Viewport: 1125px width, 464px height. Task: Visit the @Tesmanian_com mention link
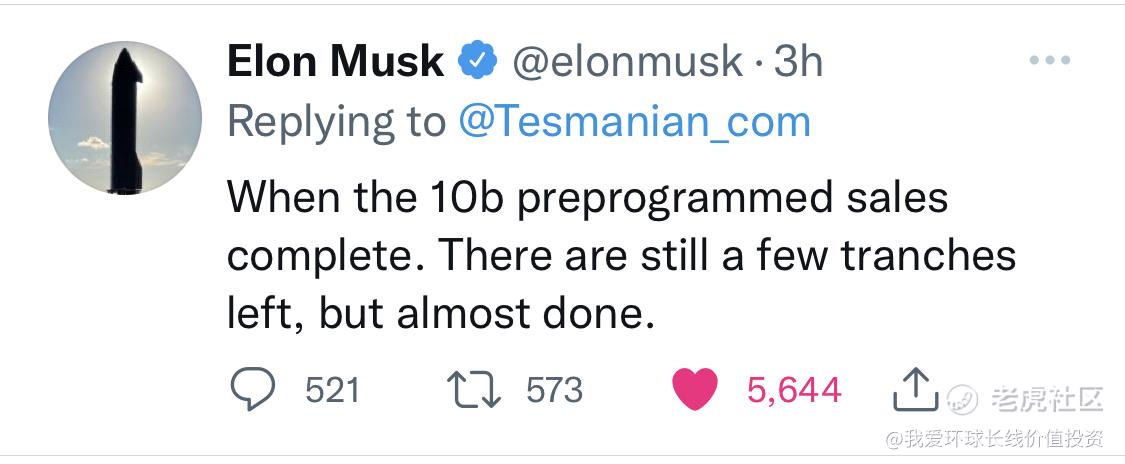[634, 123]
